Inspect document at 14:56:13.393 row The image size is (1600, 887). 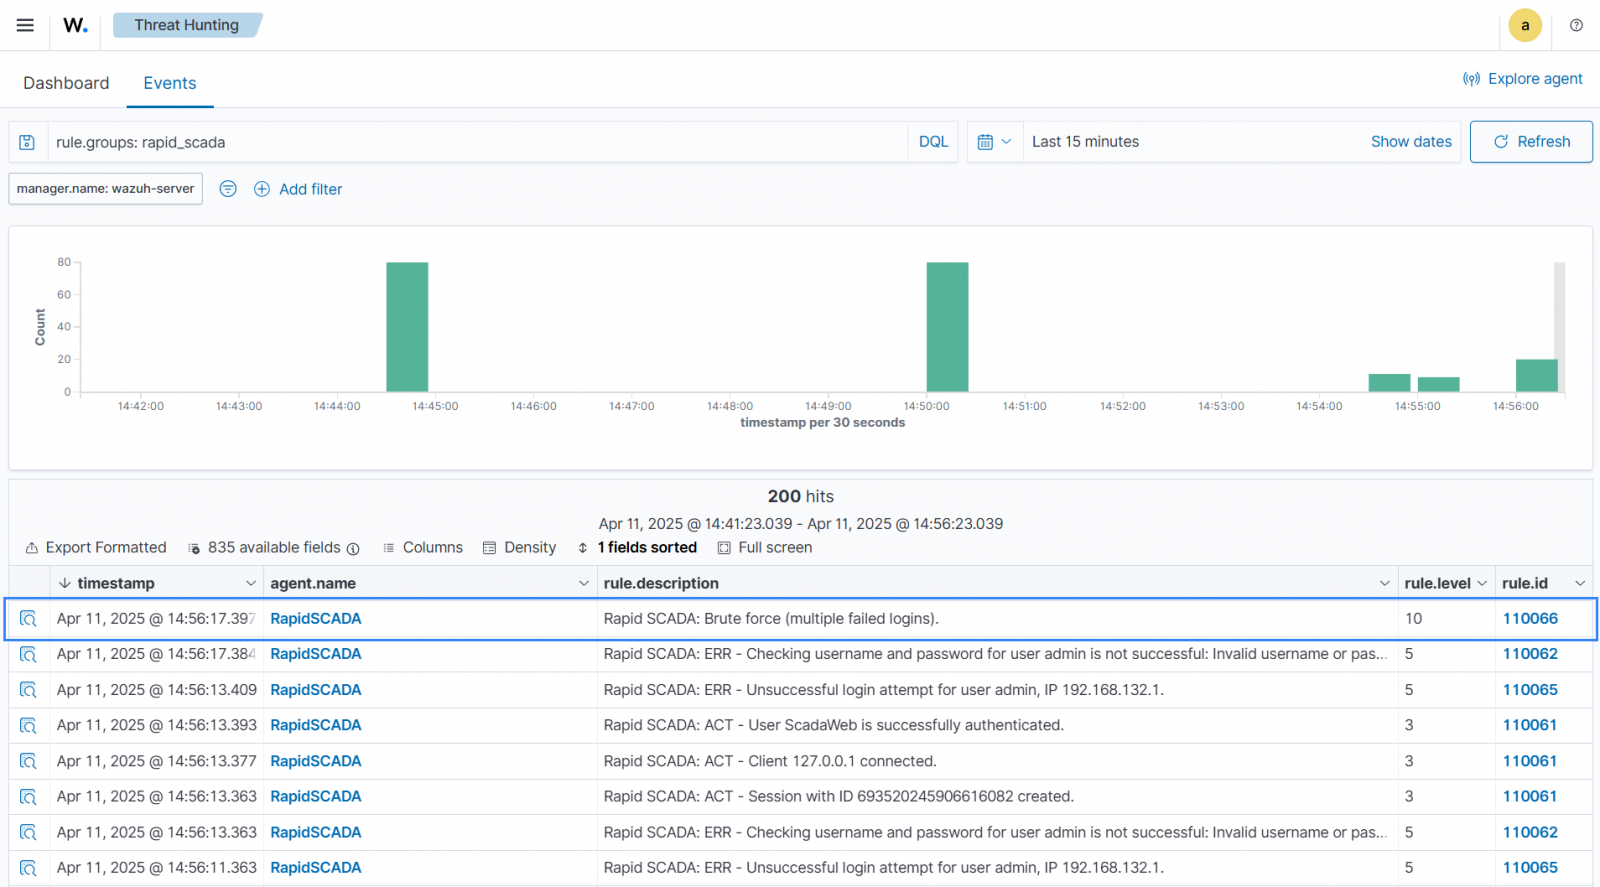click(28, 725)
